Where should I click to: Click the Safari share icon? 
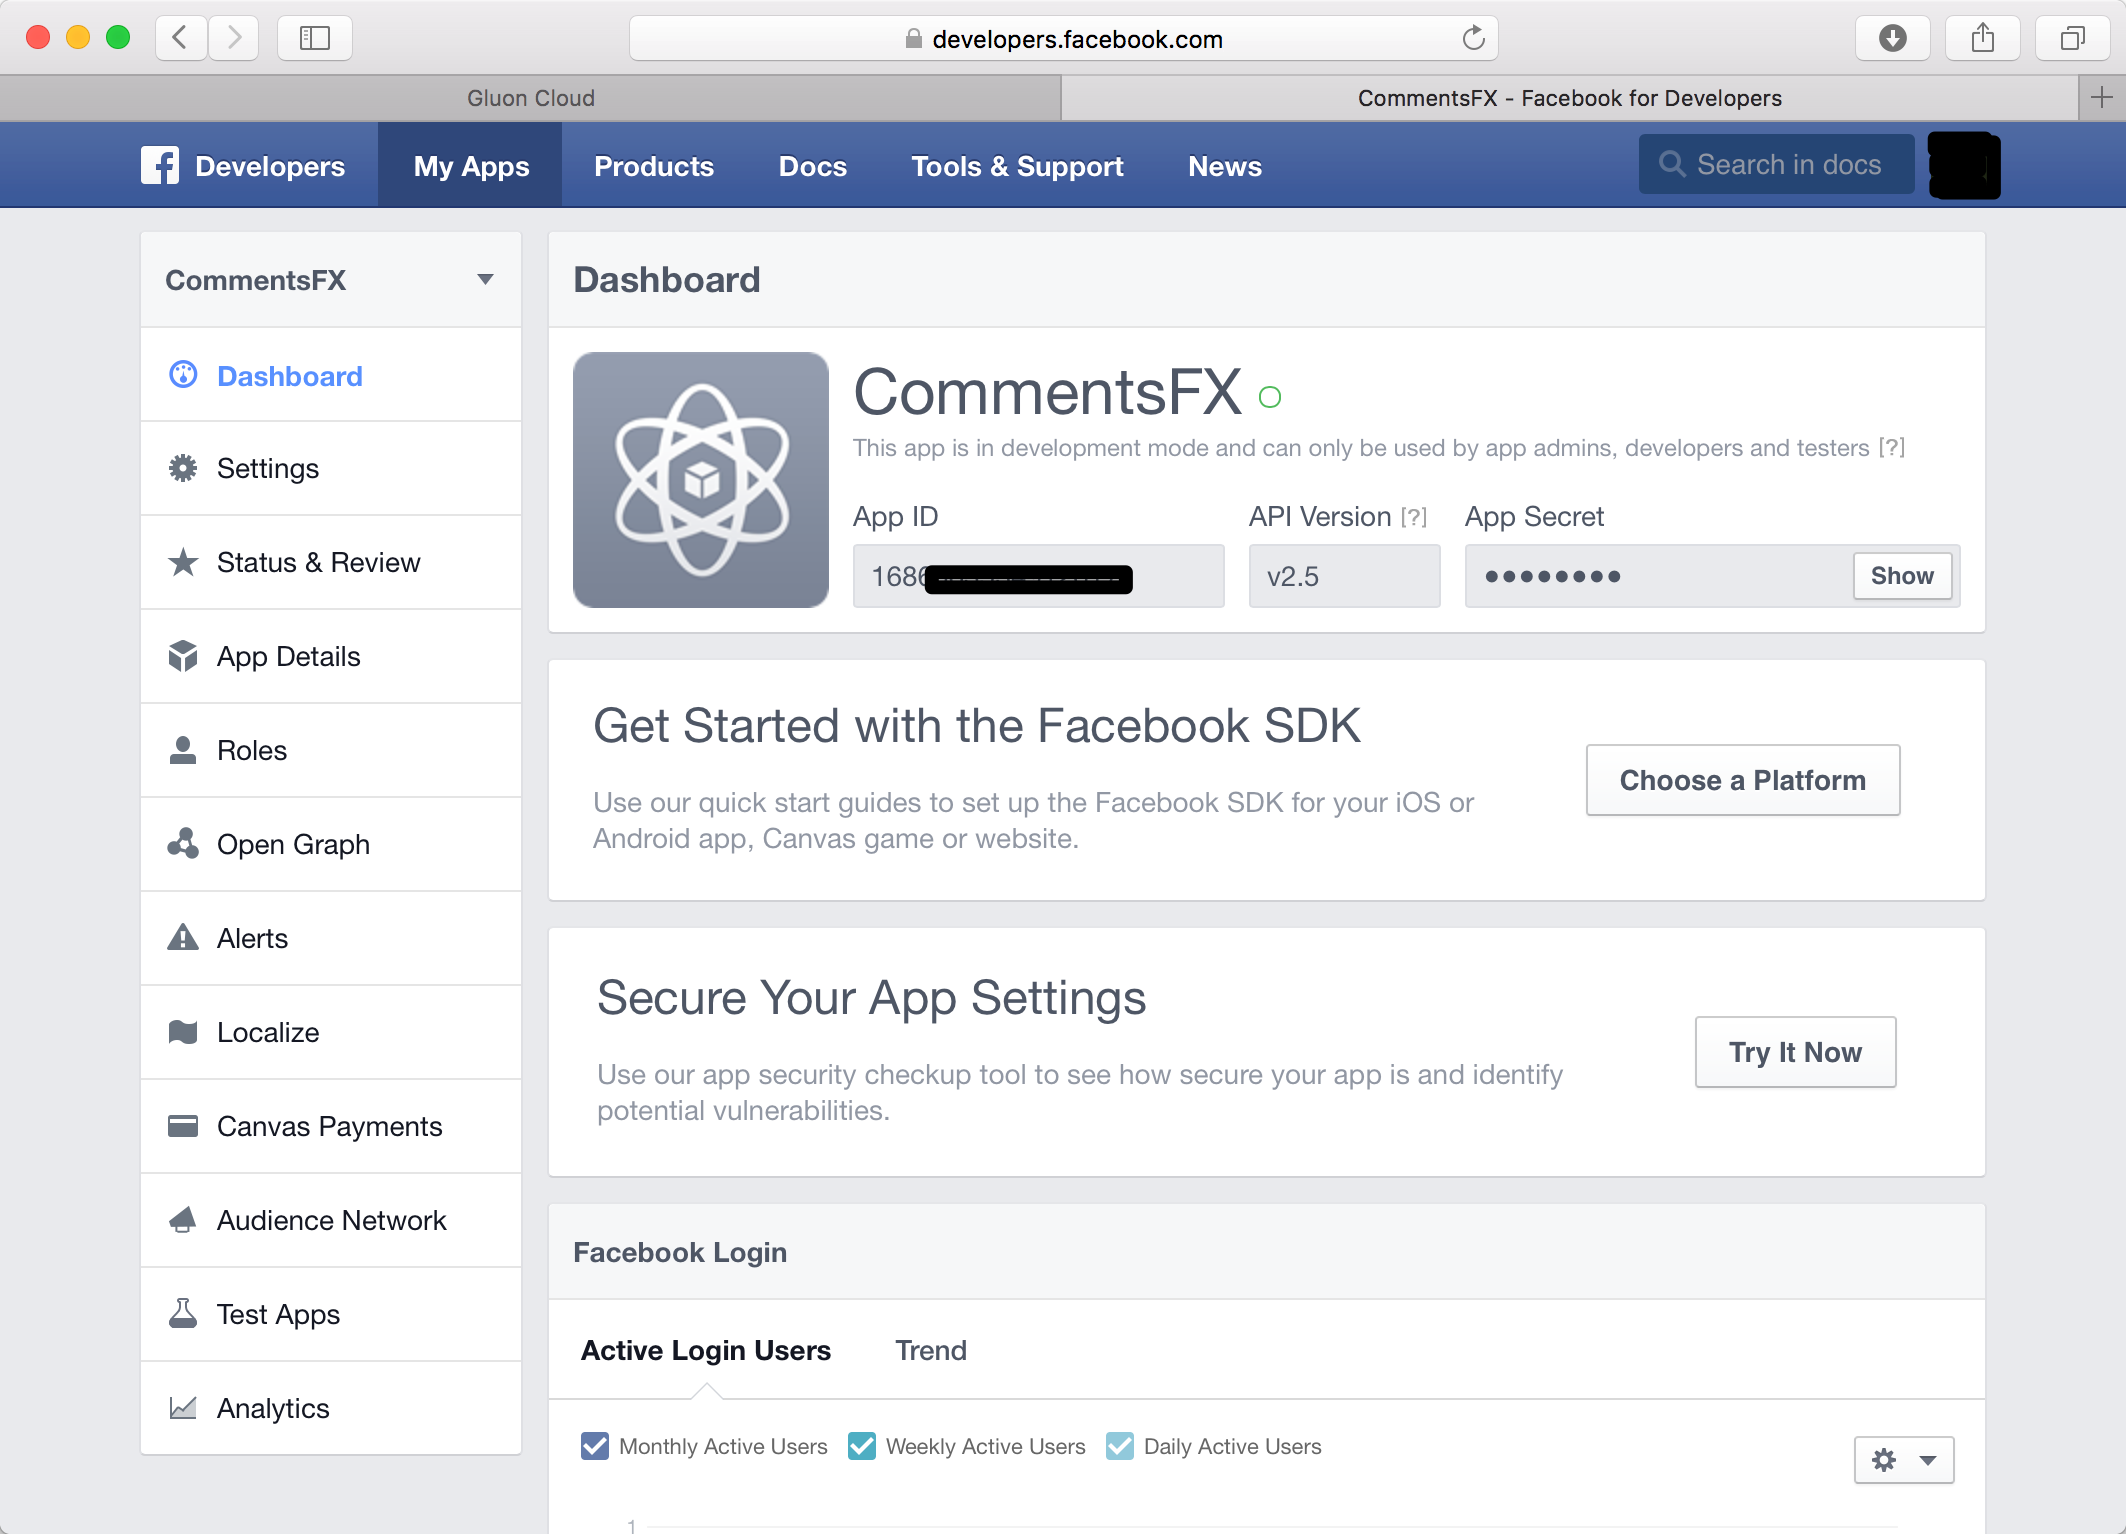tap(1982, 39)
